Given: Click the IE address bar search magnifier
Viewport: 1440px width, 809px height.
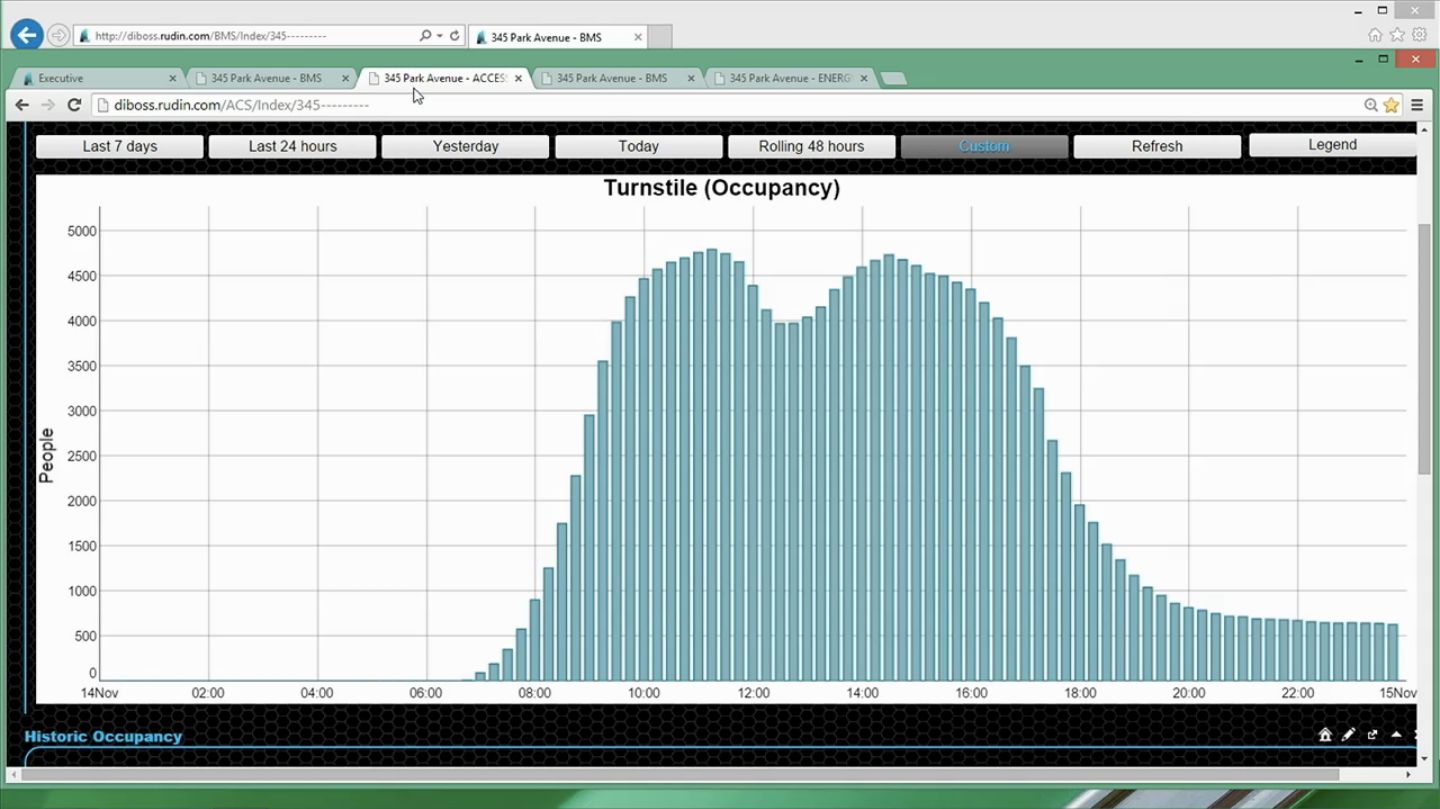Looking at the screenshot, I should tap(425, 36).
